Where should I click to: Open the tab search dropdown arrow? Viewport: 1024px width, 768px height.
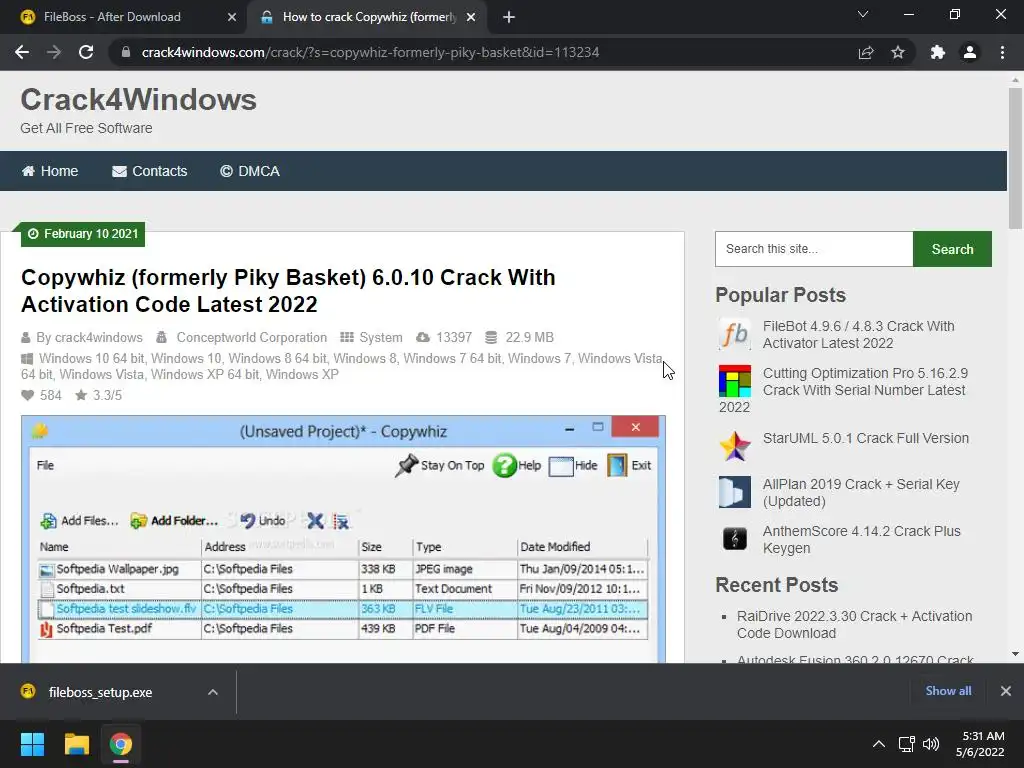[863, 14]
